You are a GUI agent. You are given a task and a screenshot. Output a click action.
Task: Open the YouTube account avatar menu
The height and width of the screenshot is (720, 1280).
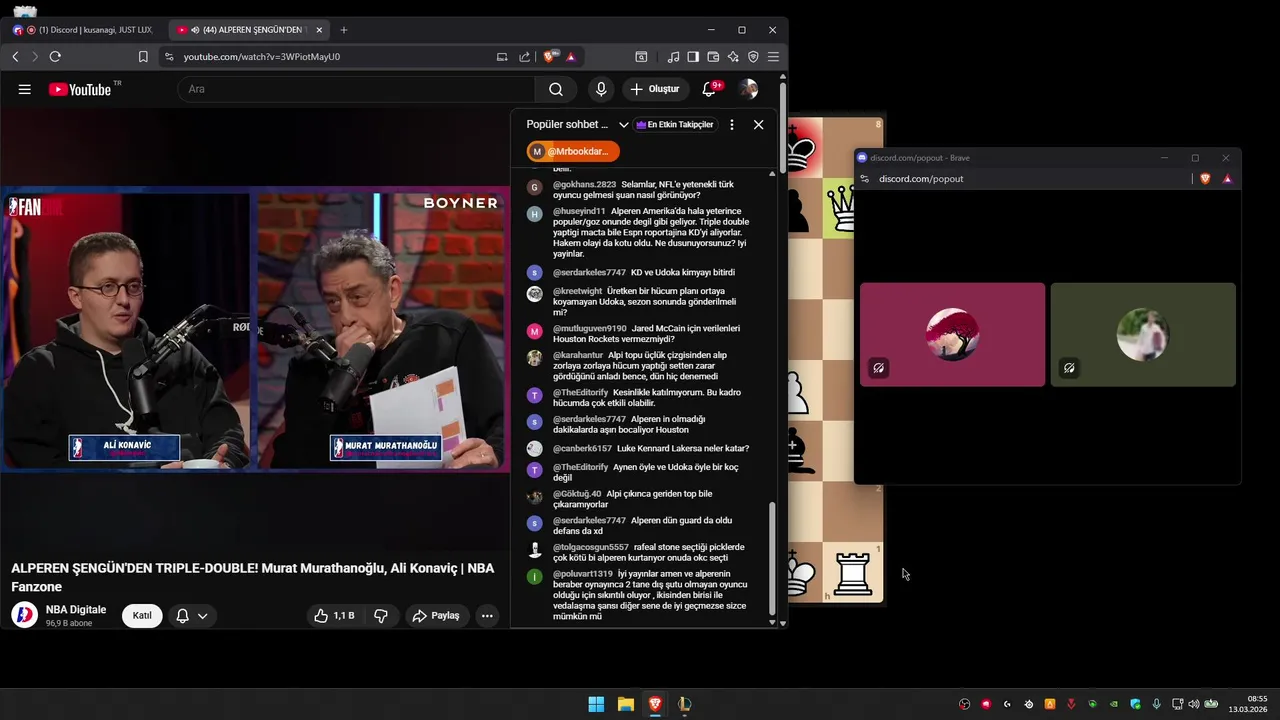coord(748,89)
